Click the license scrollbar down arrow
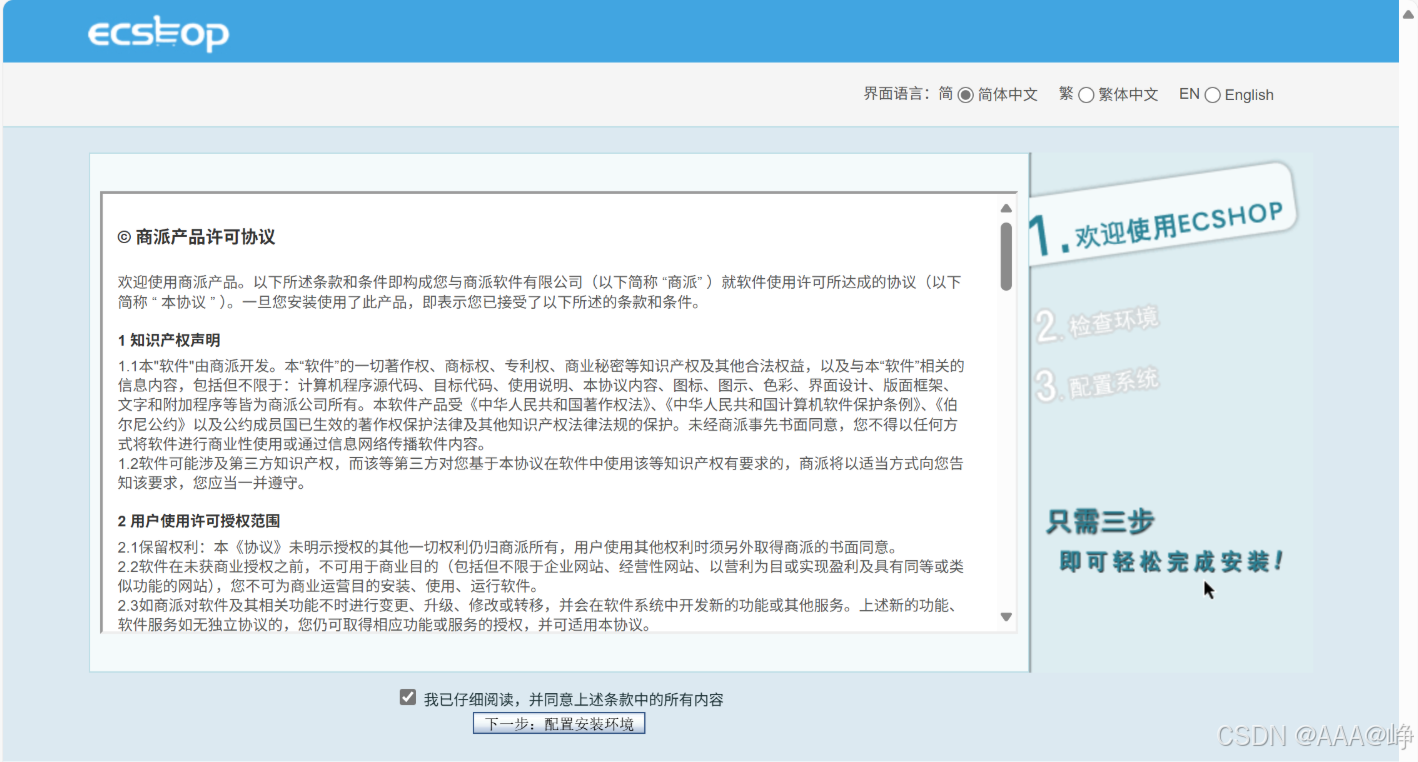 click(x=1006, y=617)
